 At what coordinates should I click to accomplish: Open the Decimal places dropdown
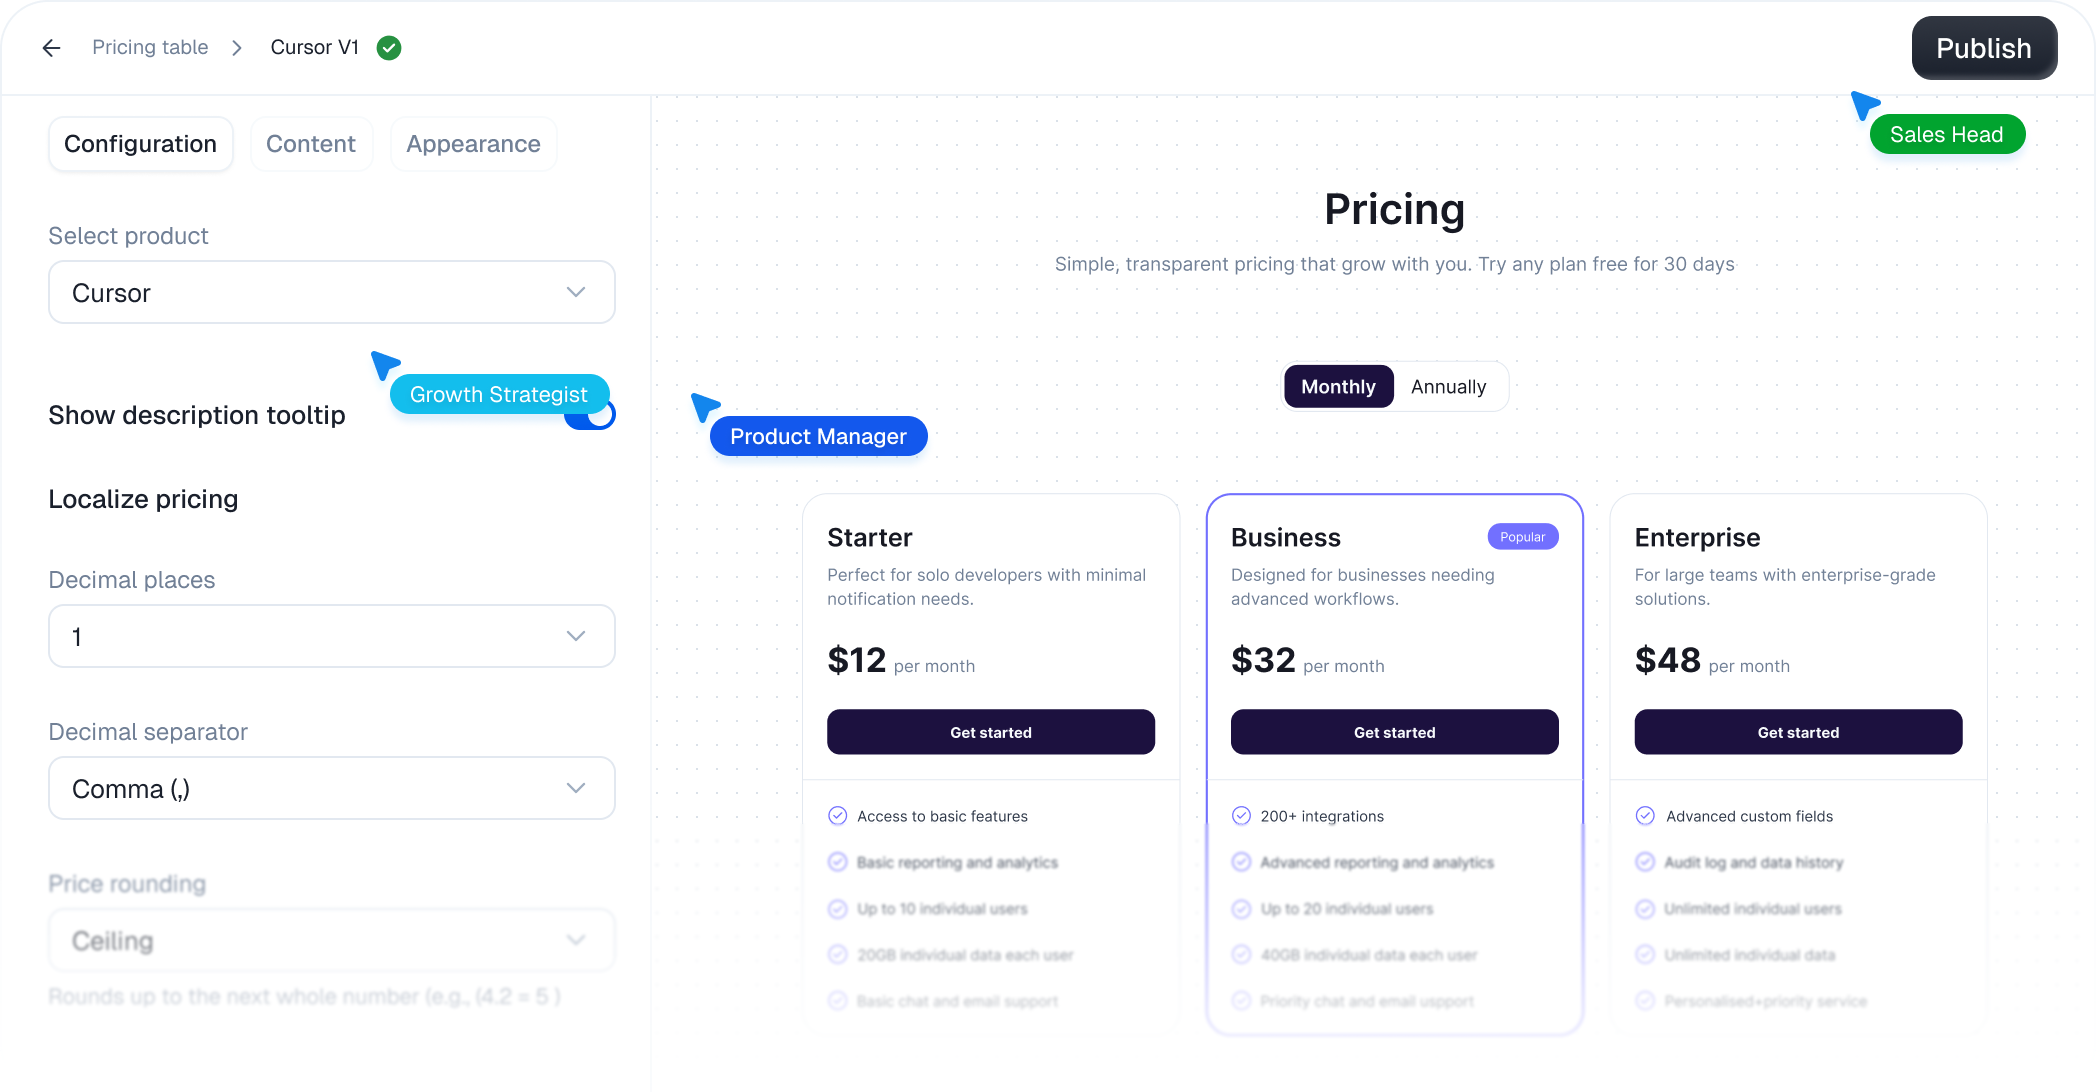(331, 636)
